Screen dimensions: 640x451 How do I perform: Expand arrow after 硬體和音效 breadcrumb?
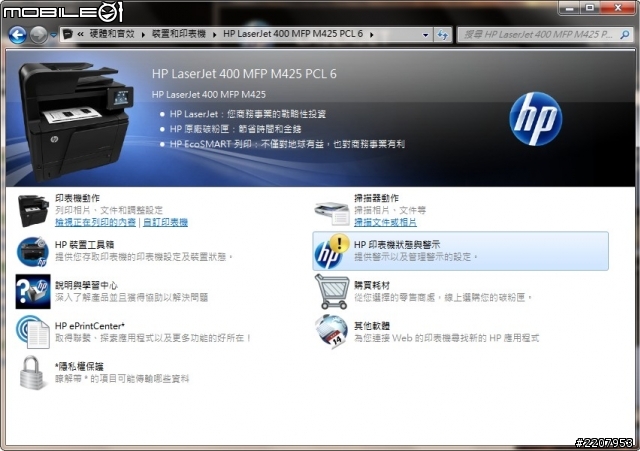[x=143, y=35]
